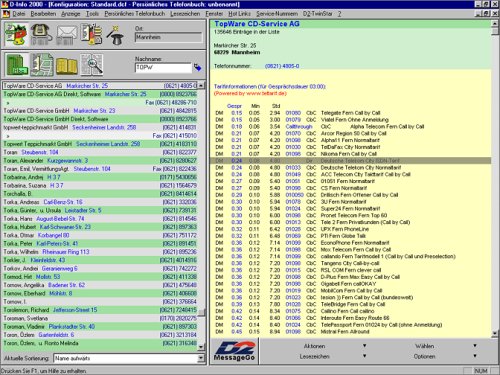Select Toroman, Svetlana entry
Screen dimensions: 500x375
click(100, 318)
